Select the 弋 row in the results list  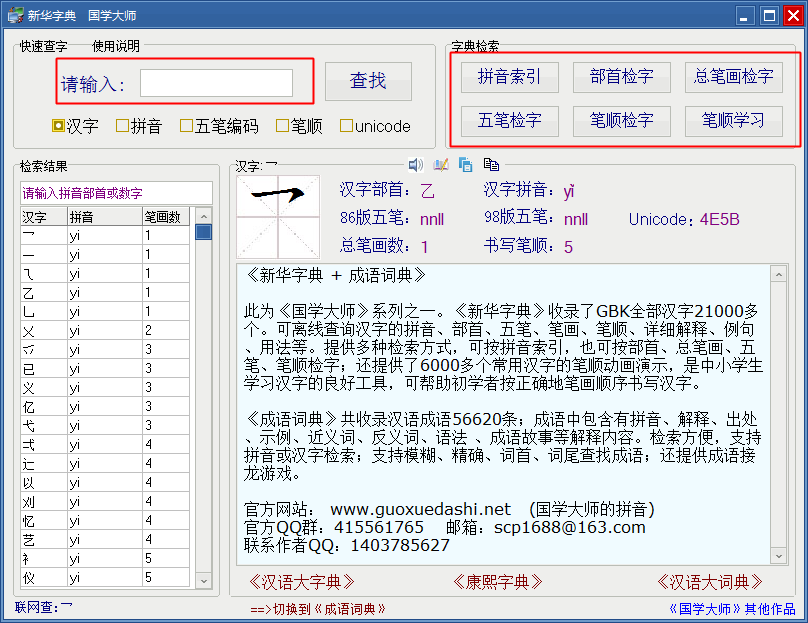point(105,426)
